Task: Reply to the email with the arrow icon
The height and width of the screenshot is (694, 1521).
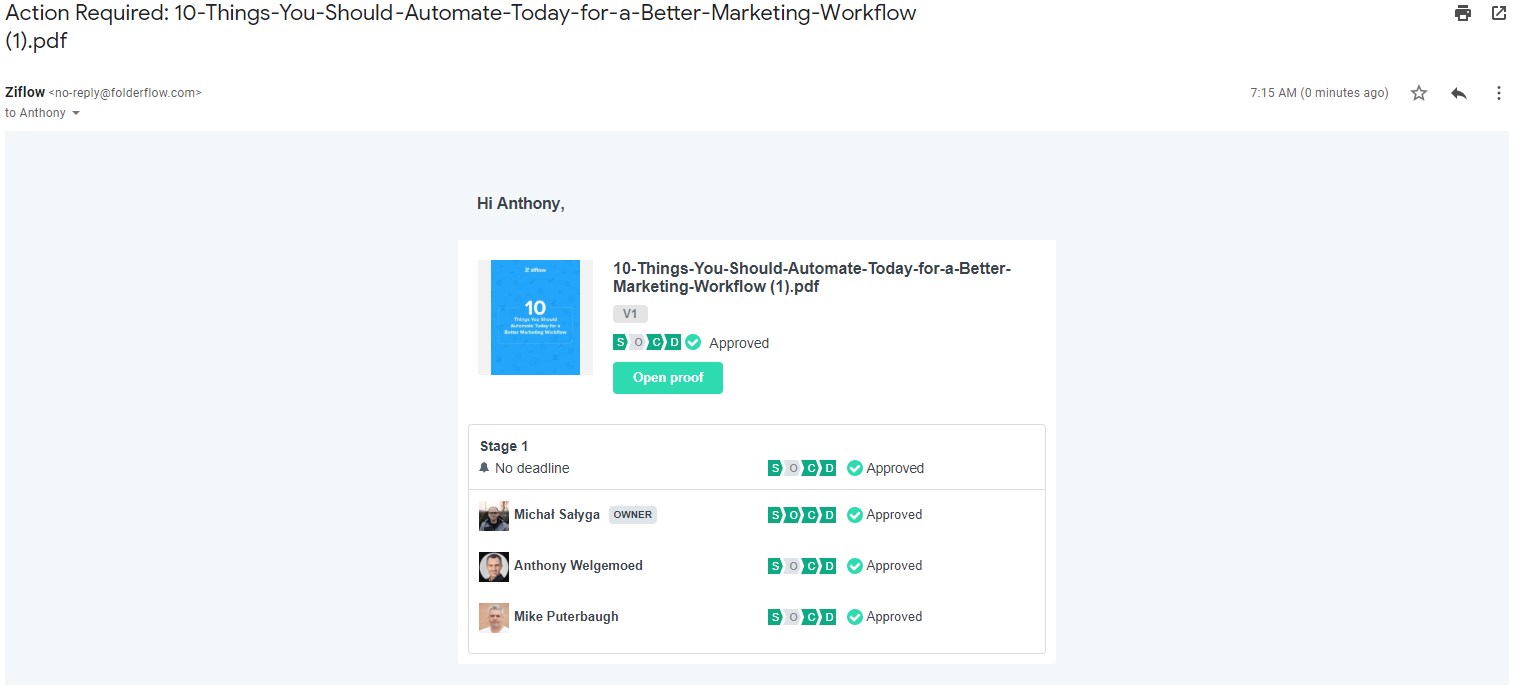Action: coord(1459,93)
